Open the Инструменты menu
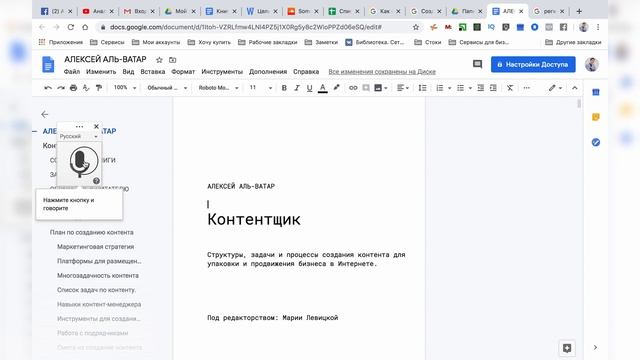Viewport: 640px width, 360px height. (x=222, y=71)
